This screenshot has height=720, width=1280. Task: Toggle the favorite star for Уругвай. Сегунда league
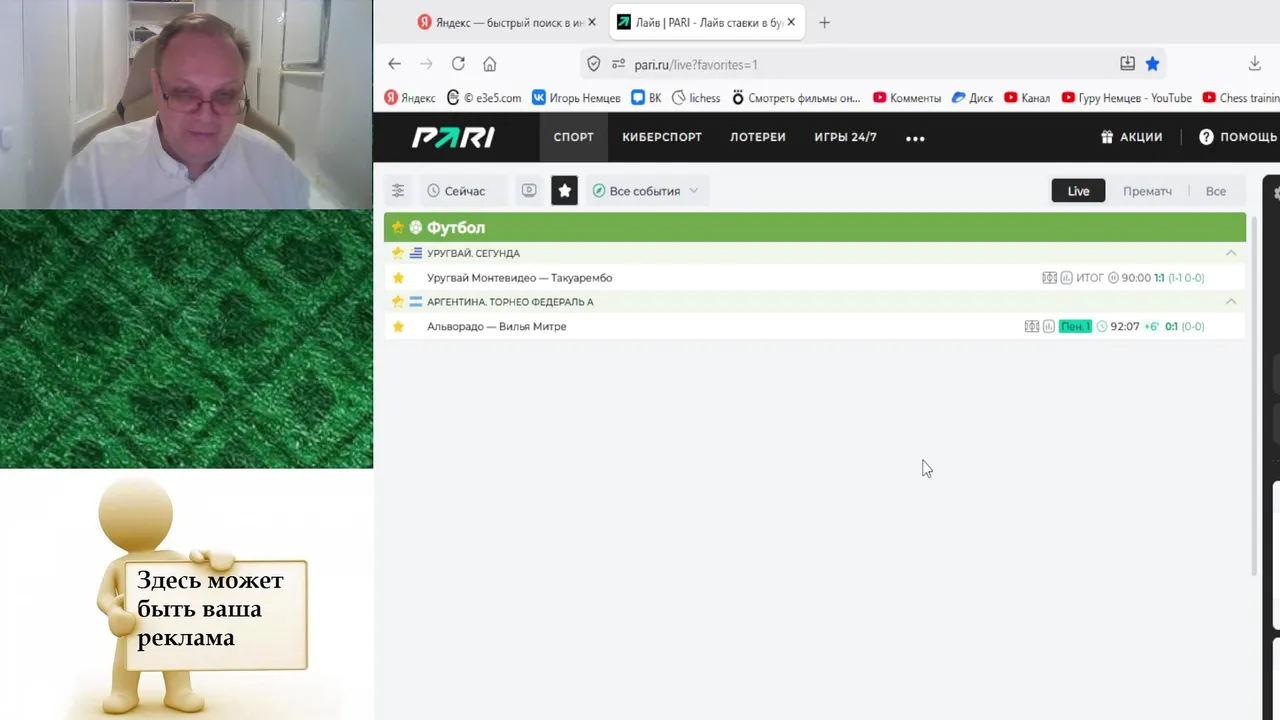tap(398, 253)
